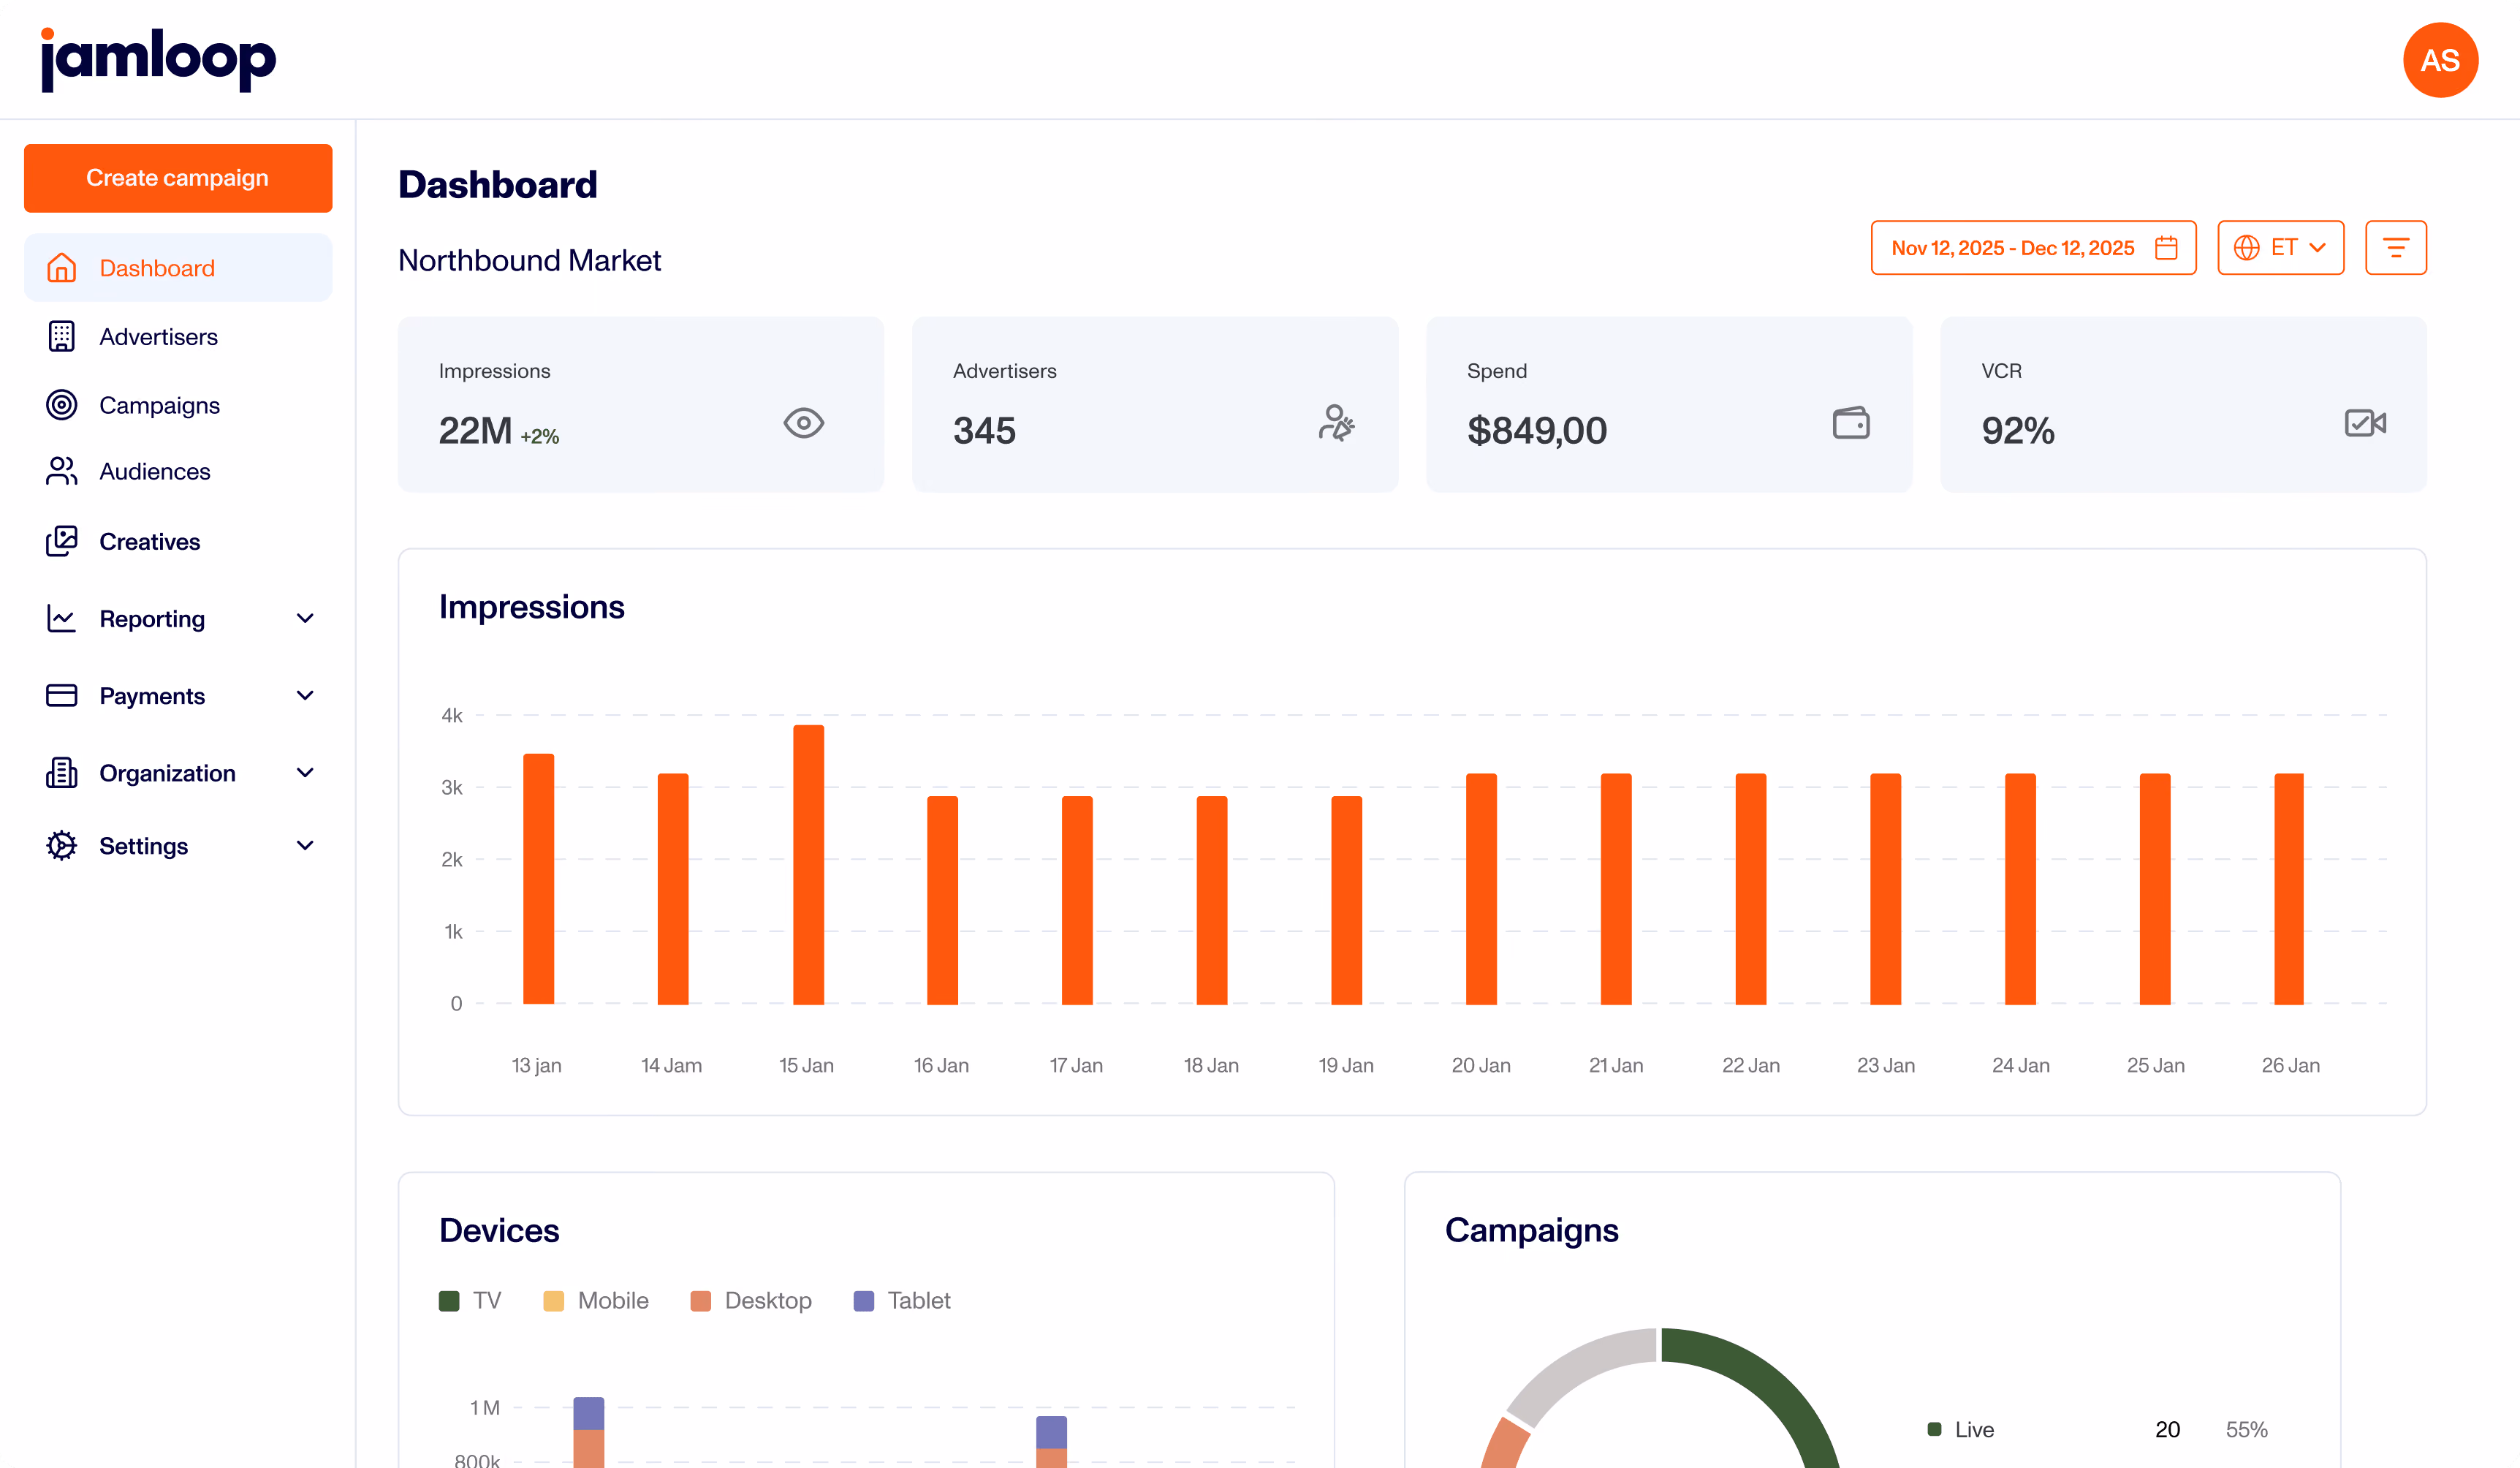Expand the Reporting menu chevron
Viewport: 2520px width, 1468px height.
(306, 619)
